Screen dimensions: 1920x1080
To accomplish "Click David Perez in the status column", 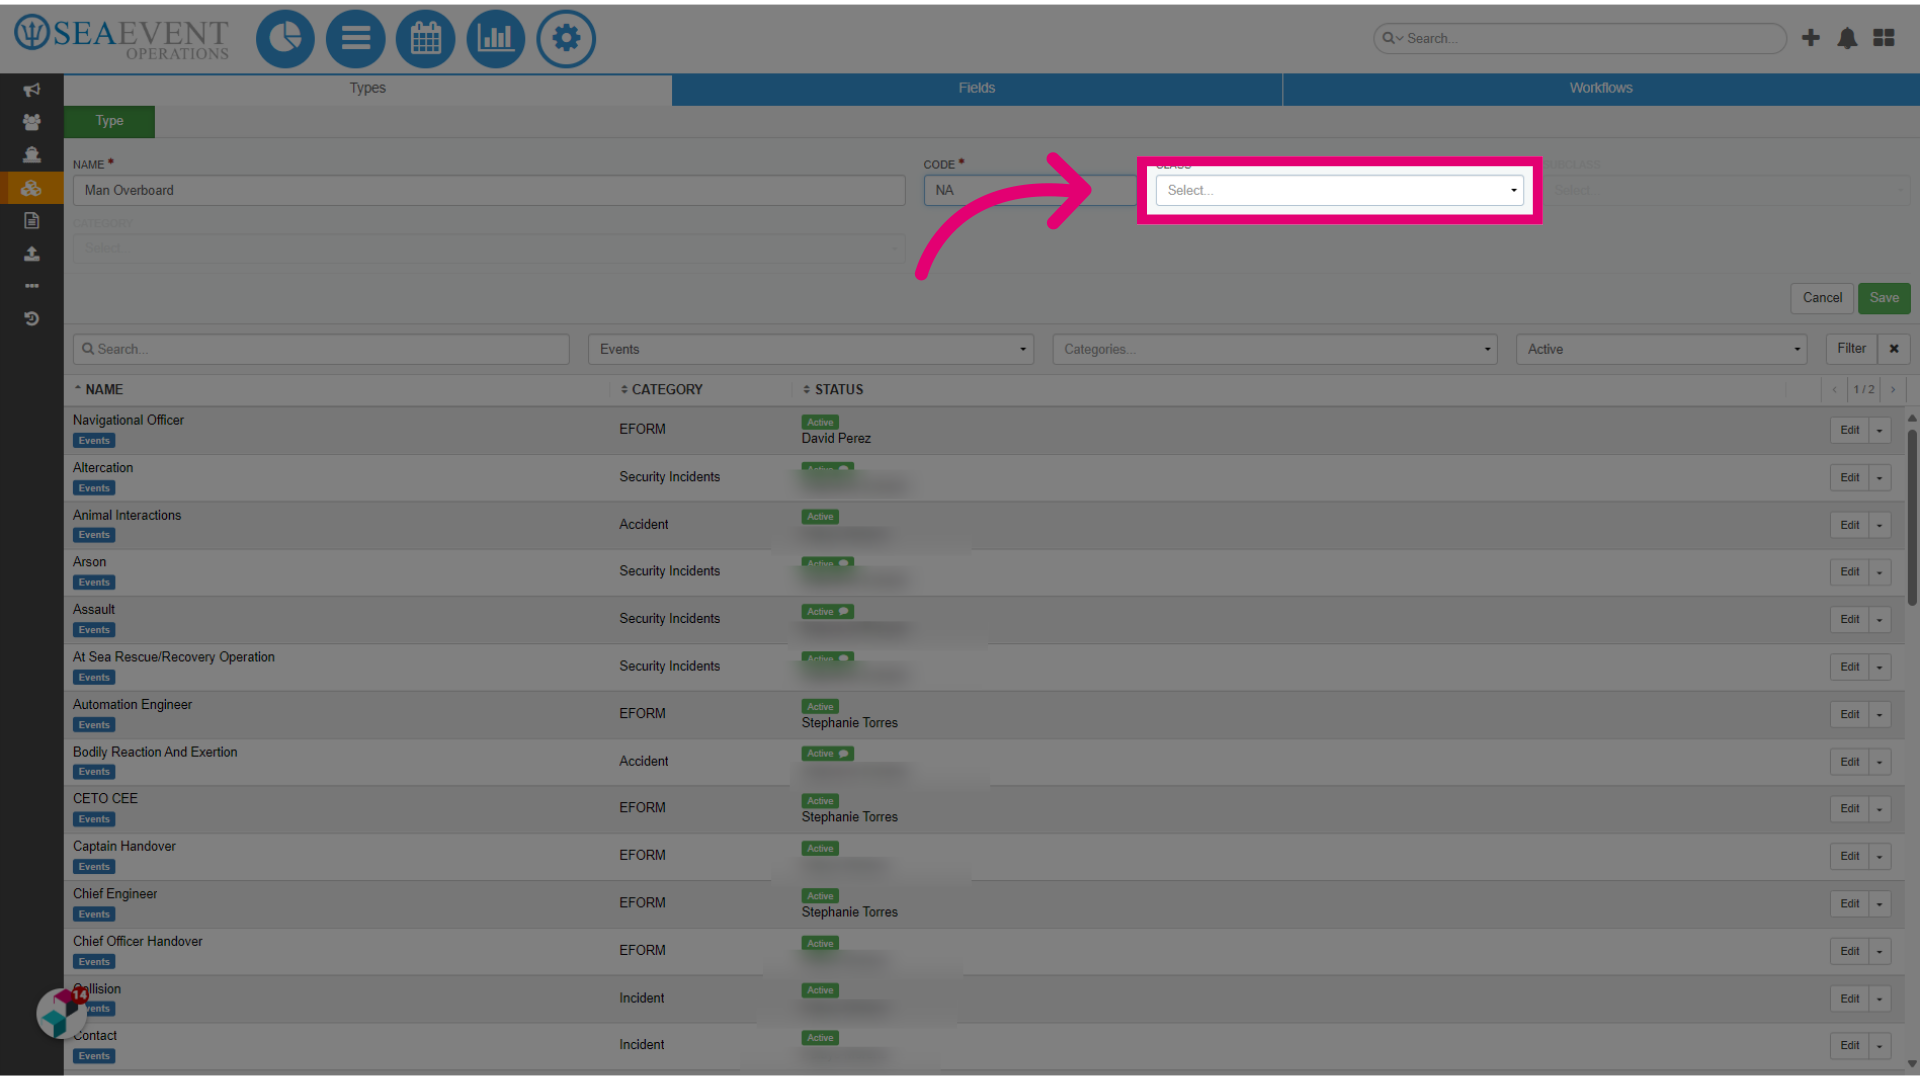I will (836, 439).
